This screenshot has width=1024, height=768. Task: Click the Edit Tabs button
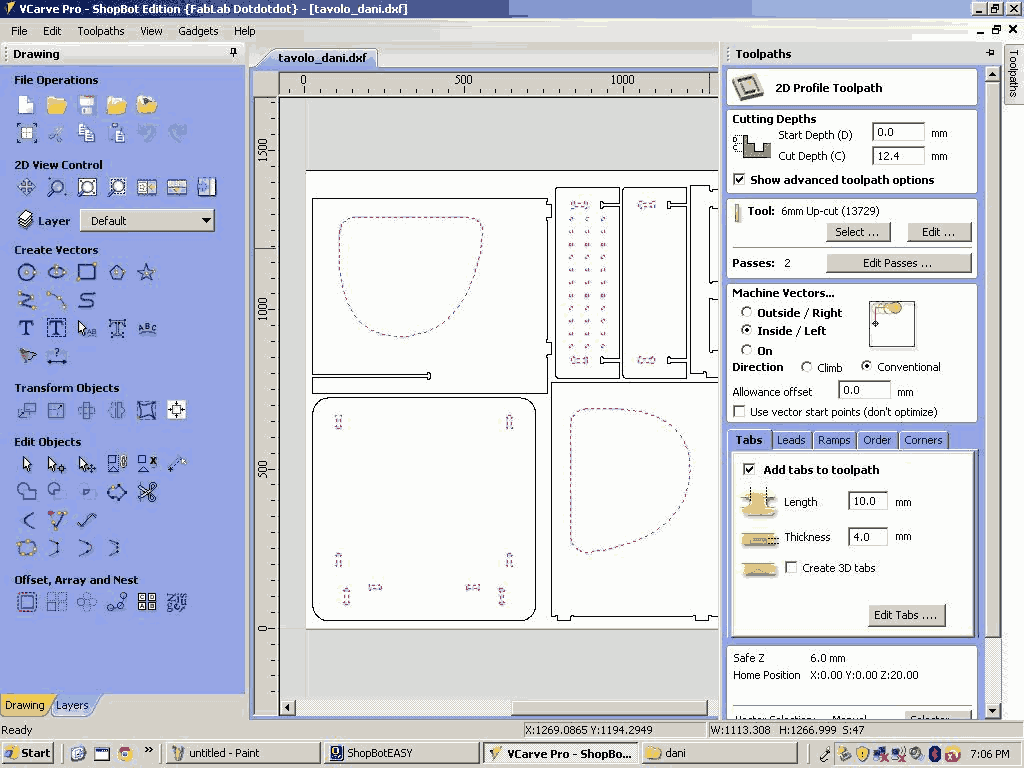(x=905, y=615)
